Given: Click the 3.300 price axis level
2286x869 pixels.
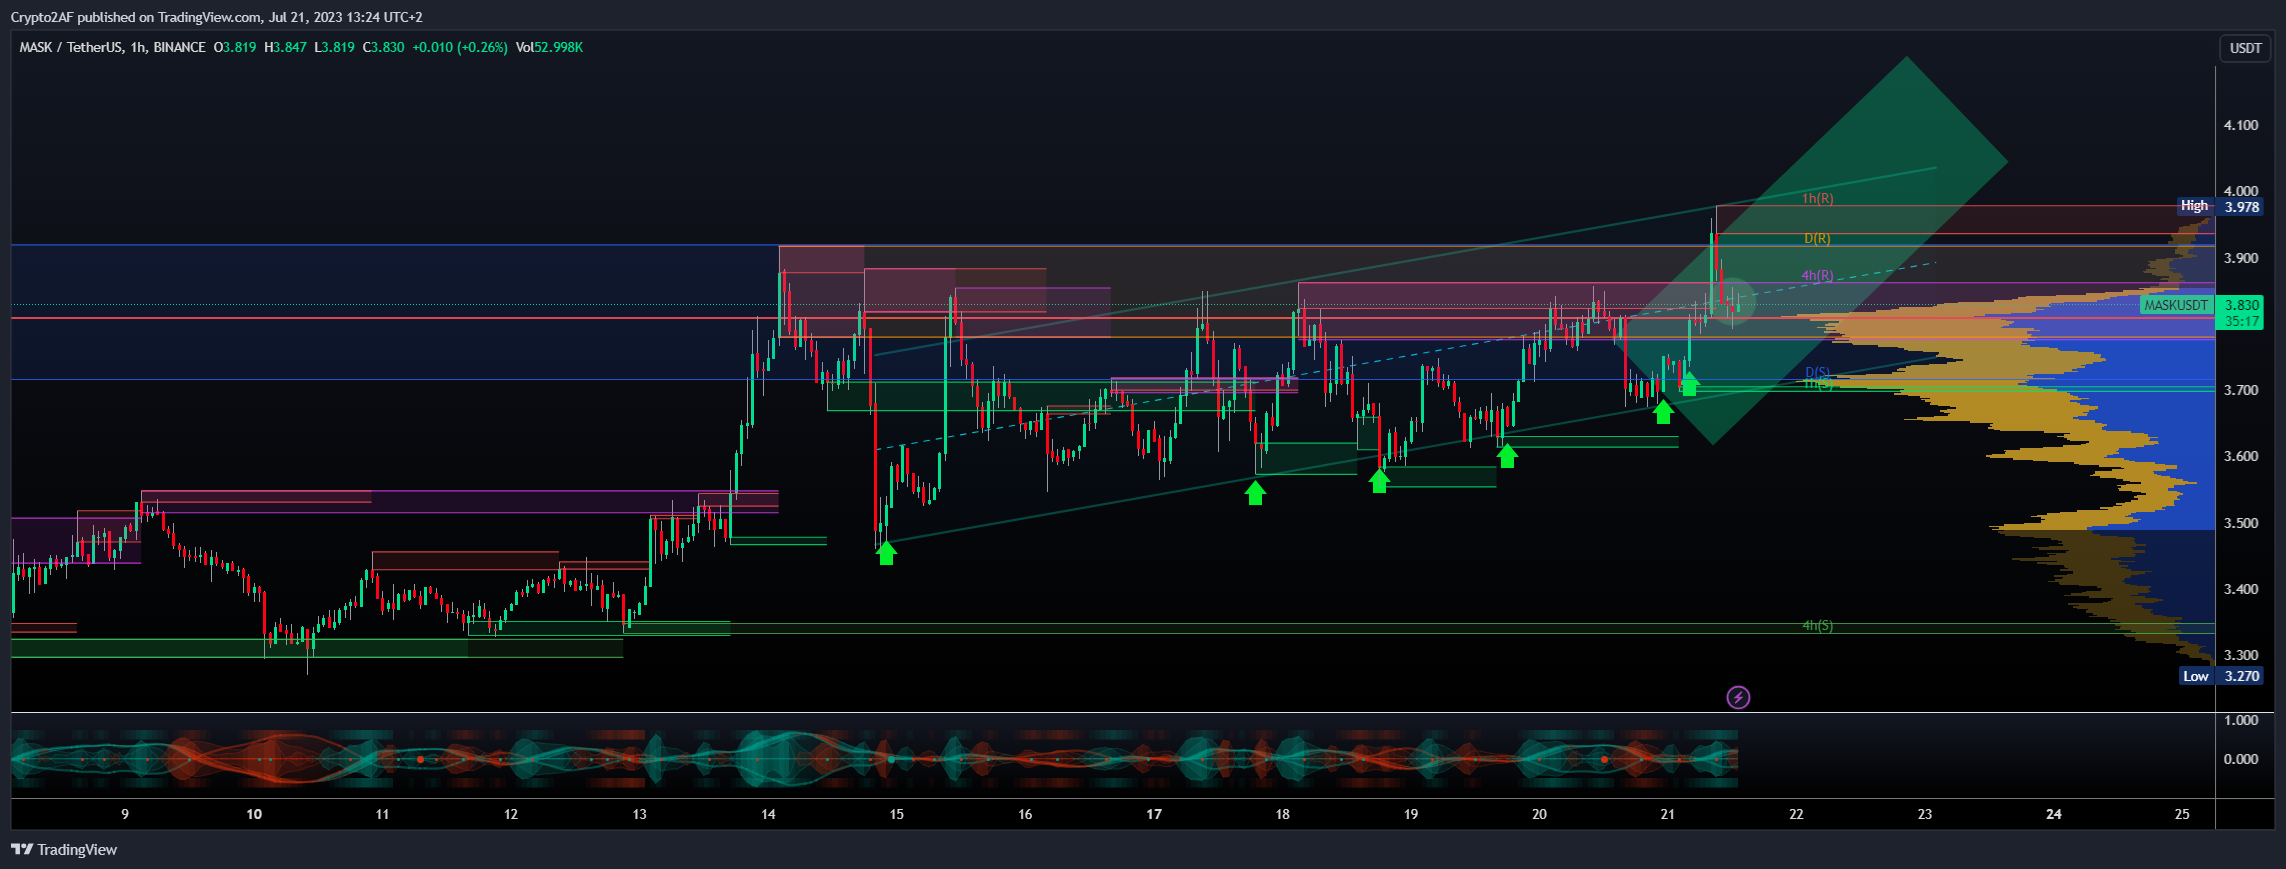Looking at the screenshot, I should pyautogui.click(x=2241, y=655).
